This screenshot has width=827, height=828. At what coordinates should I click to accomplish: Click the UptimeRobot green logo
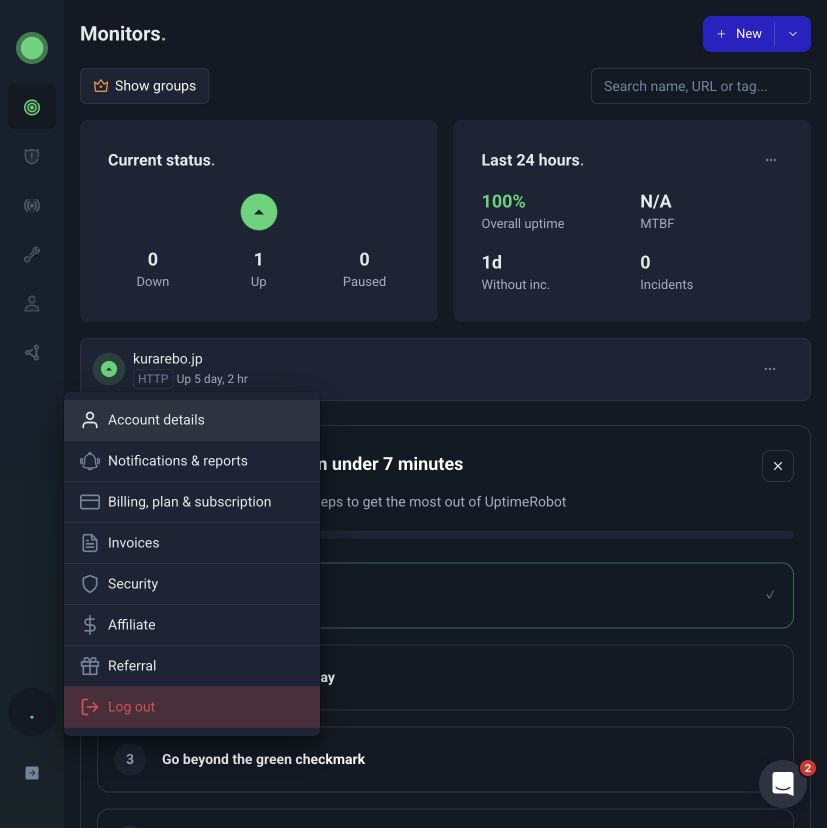tap(32, 48)
